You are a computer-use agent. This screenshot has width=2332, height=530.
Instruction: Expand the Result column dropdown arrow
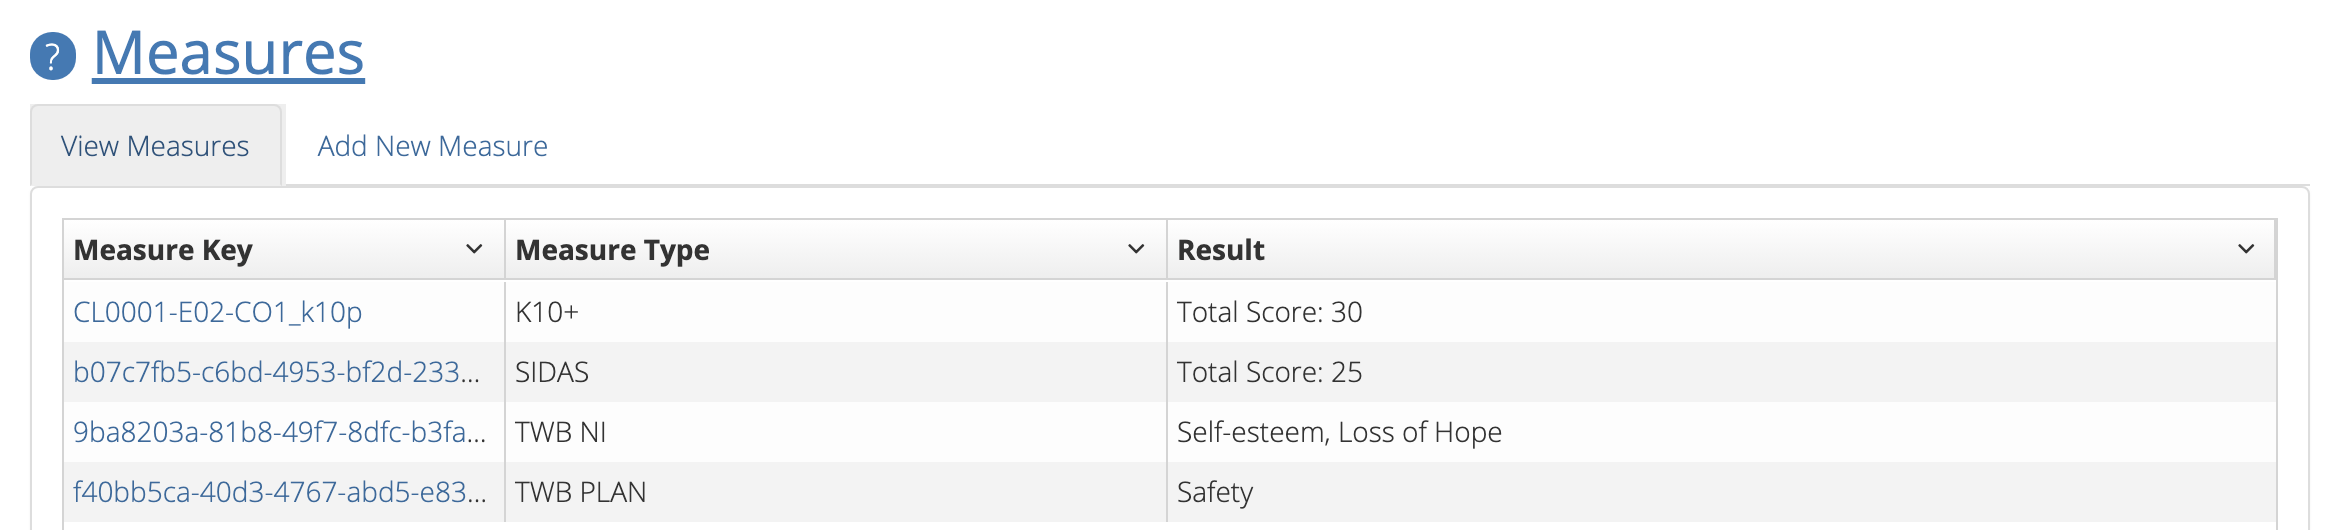(2245, 249)
